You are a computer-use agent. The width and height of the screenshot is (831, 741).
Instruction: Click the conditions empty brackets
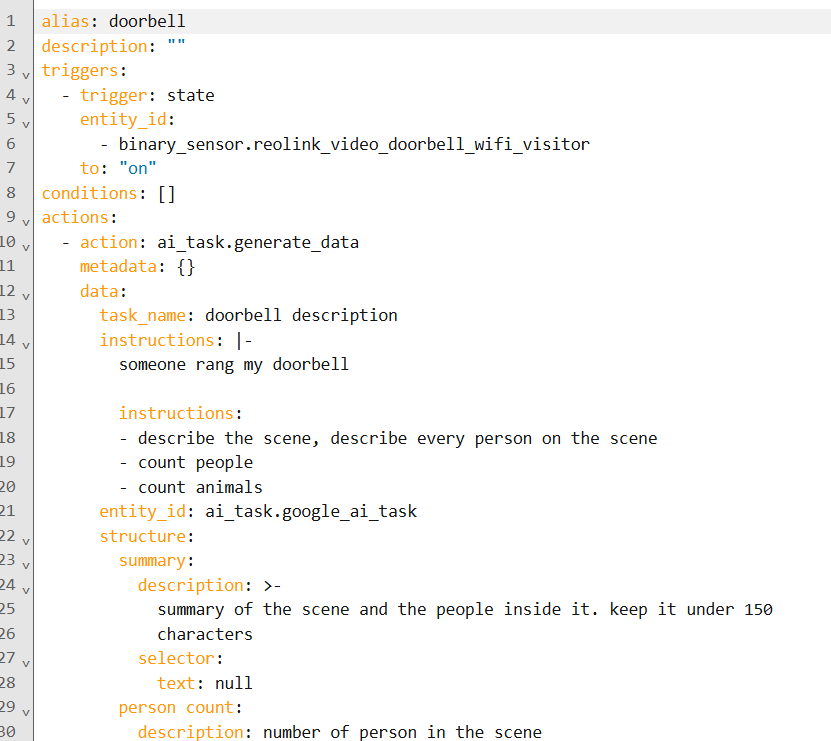[x=166, y=193]
